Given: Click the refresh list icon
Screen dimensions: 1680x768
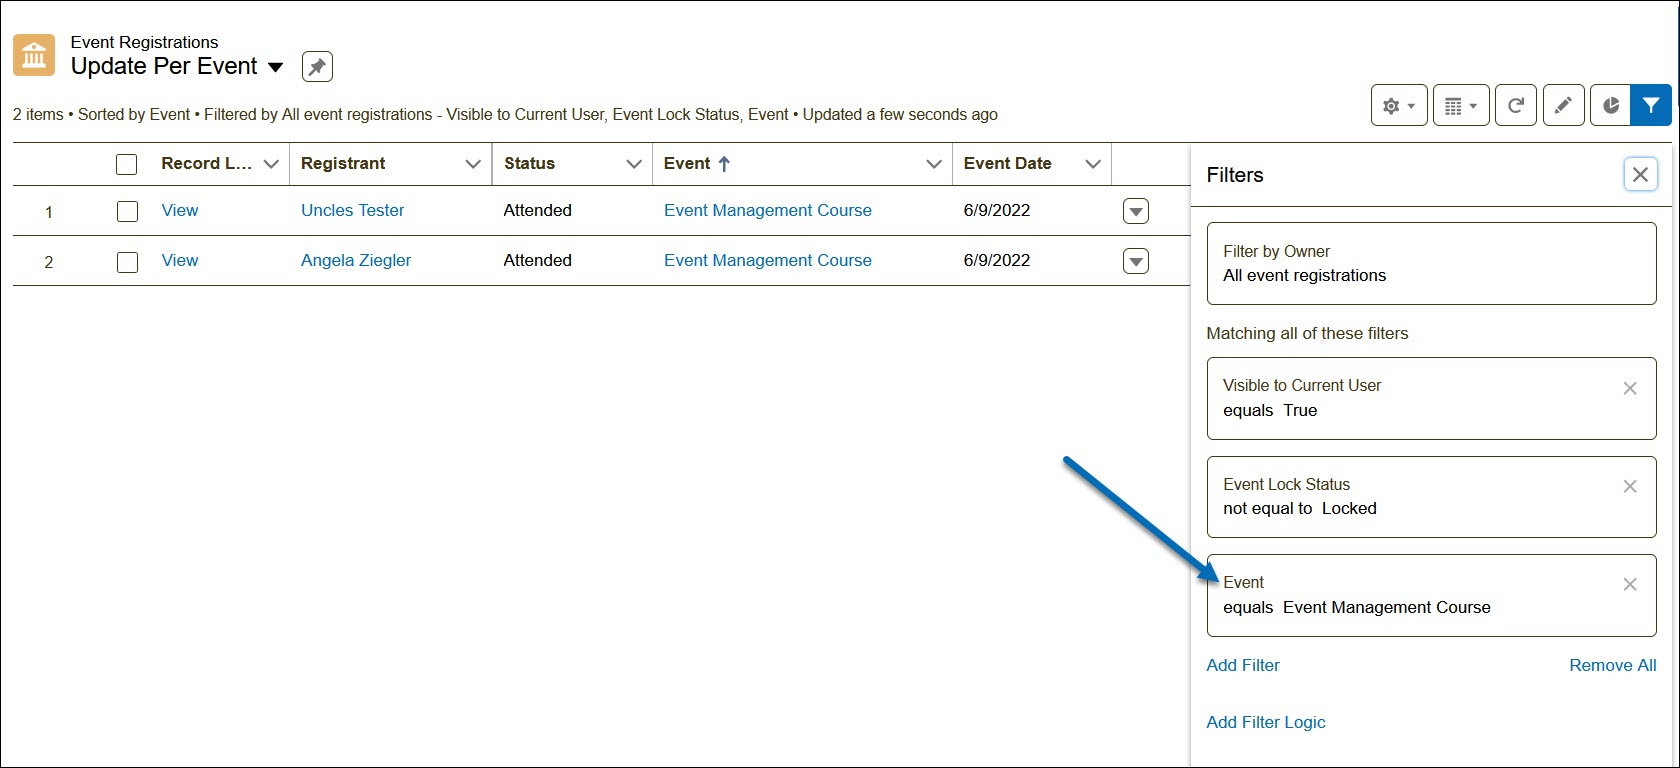Looking at the screenshot, I should point(1515,106).
